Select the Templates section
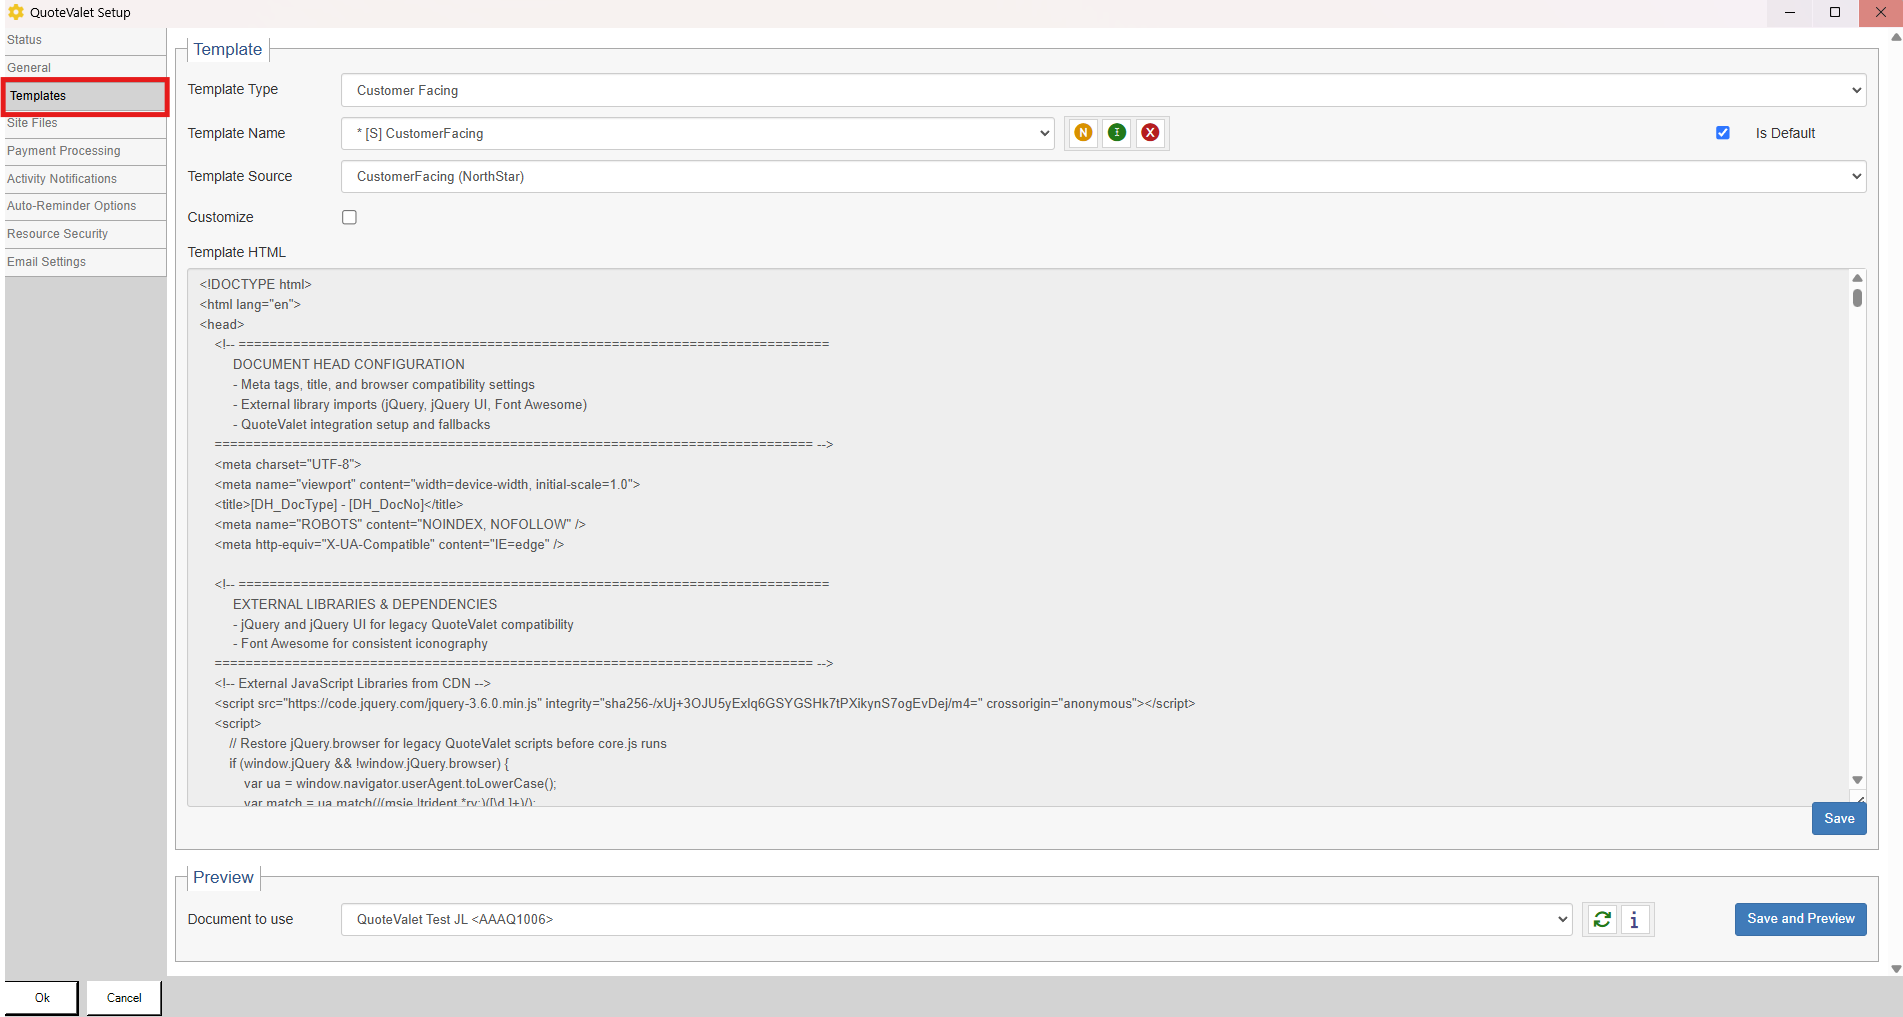The height and width of the screenshot is (1017, 1903). click(x=85, y=96)
